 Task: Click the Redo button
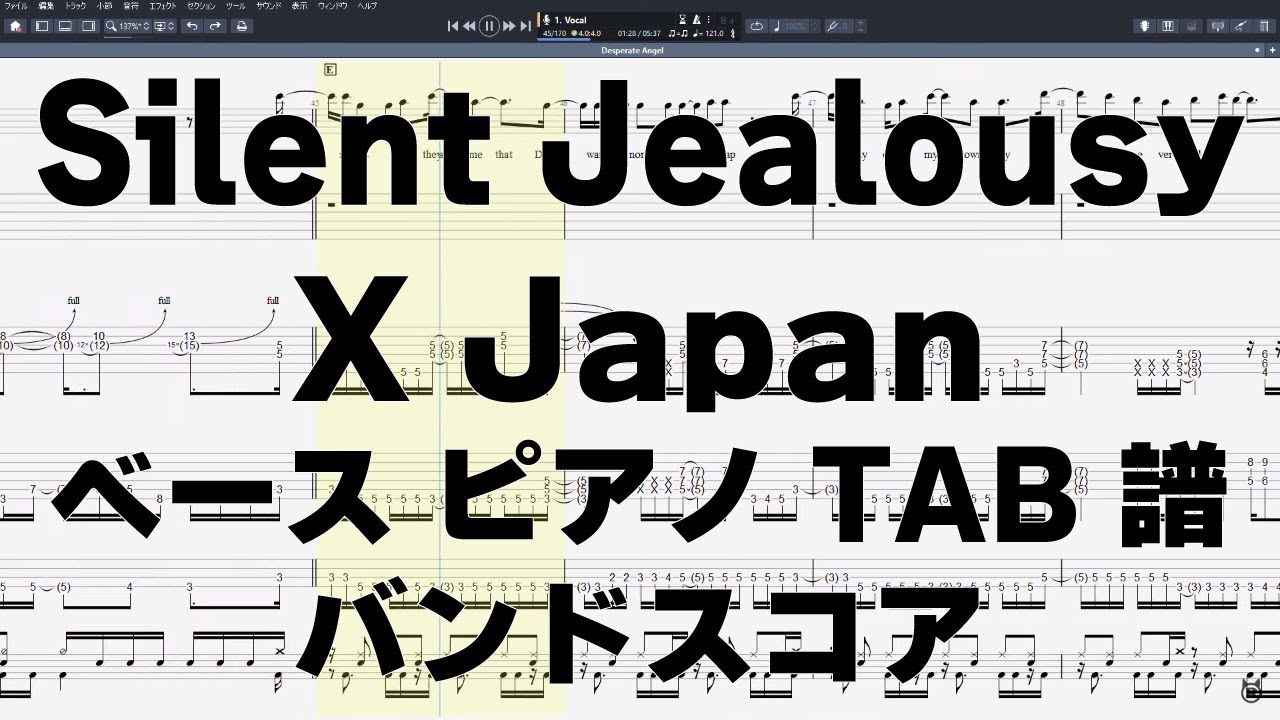click(216, 26)
